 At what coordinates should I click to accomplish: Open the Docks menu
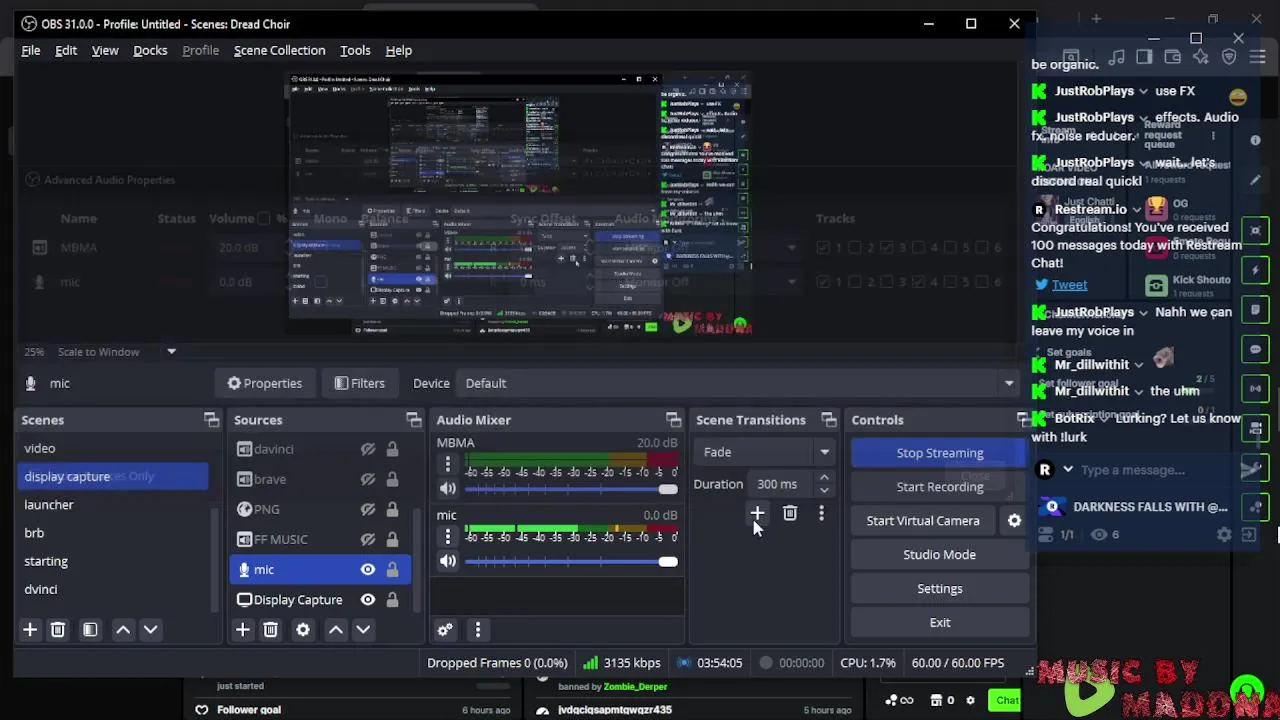point(150,50)
